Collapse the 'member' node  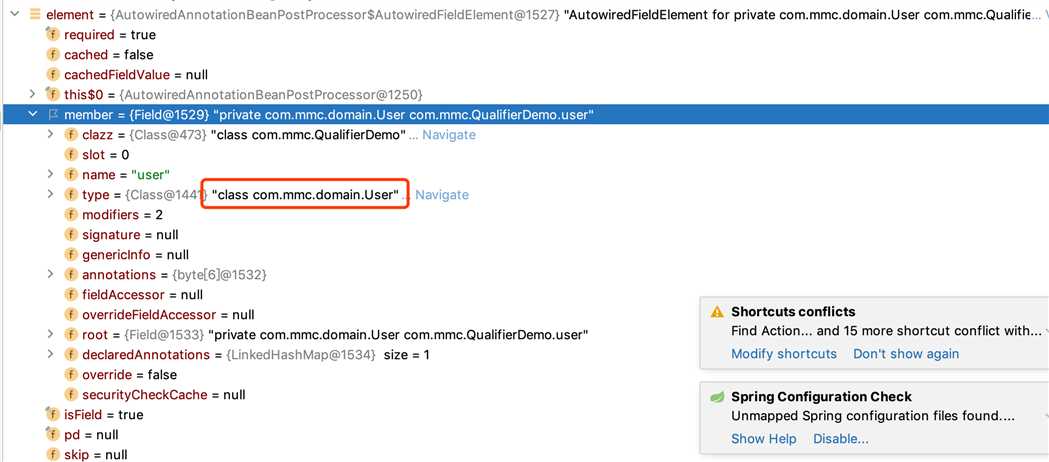[32, 114]
